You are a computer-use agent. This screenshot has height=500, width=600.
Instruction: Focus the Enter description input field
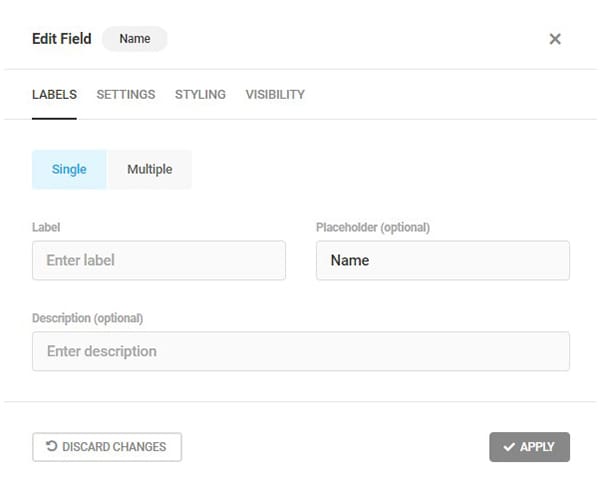[300, 352]
